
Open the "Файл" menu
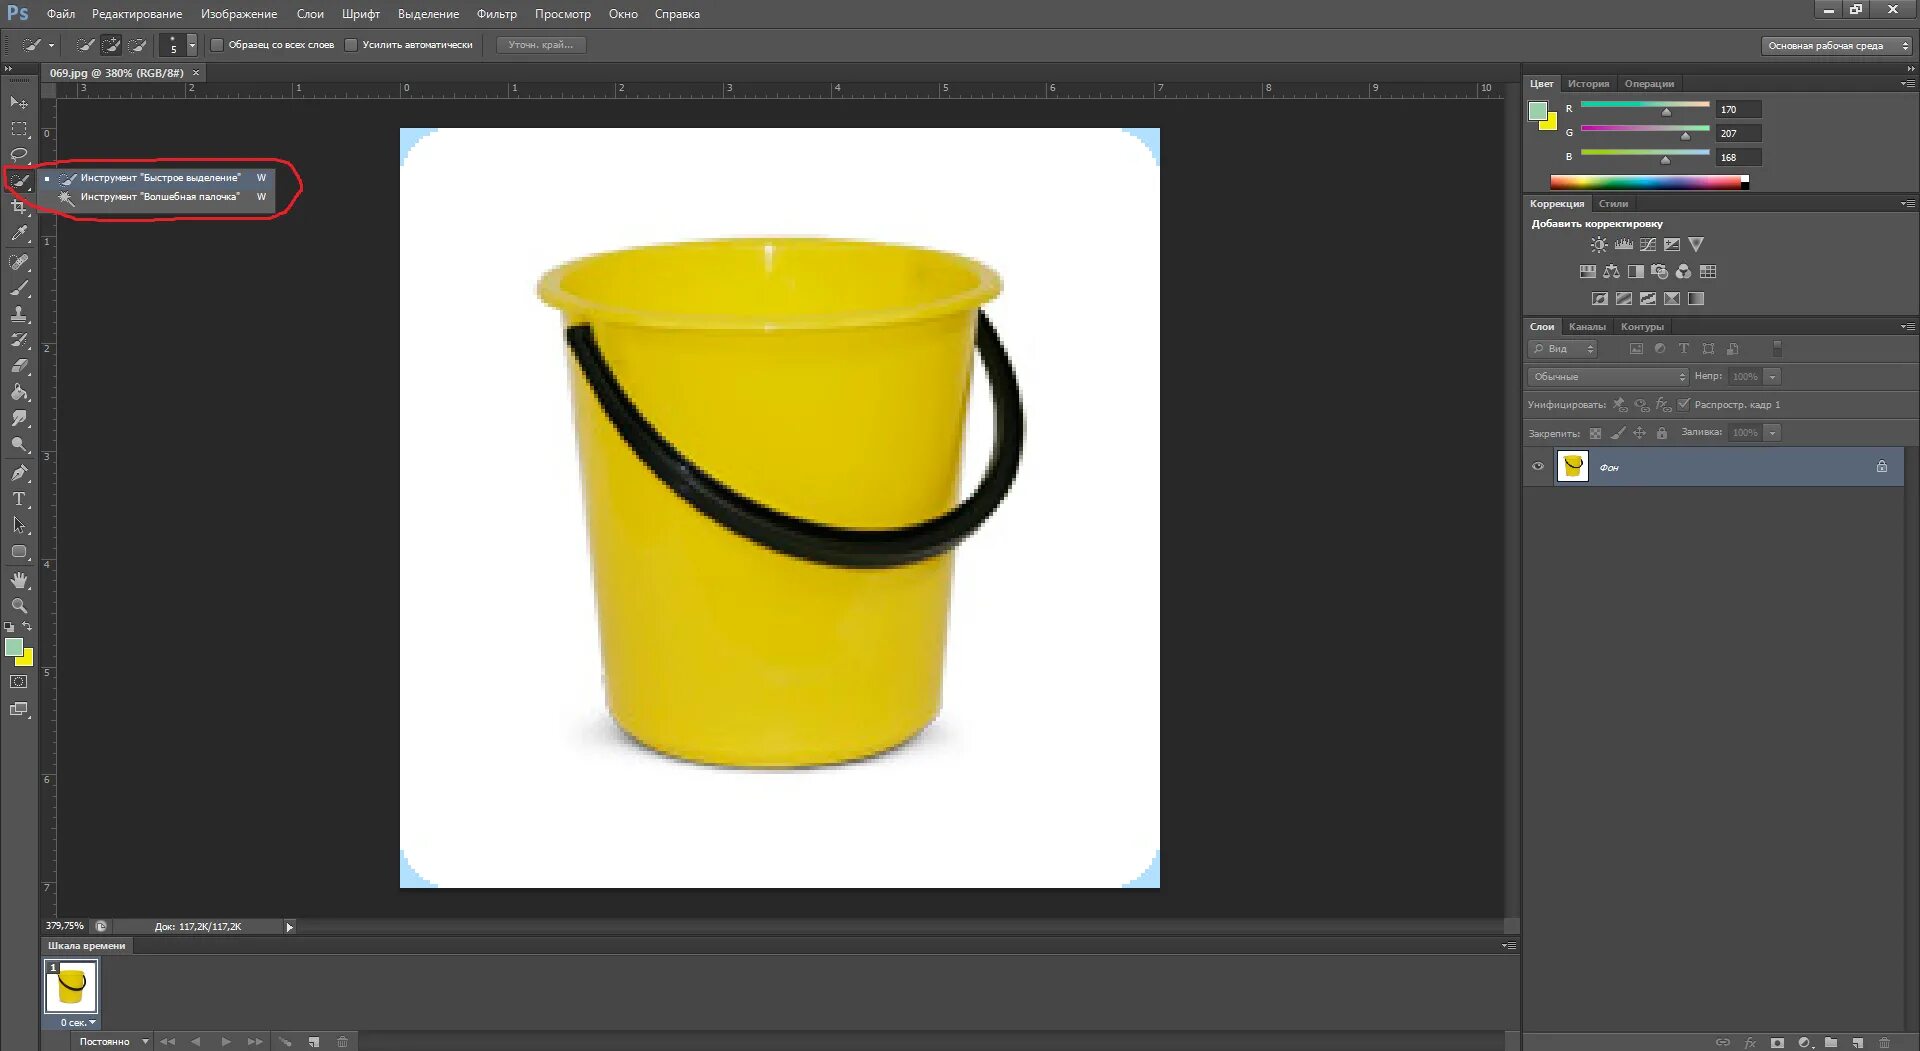[61, 14]
